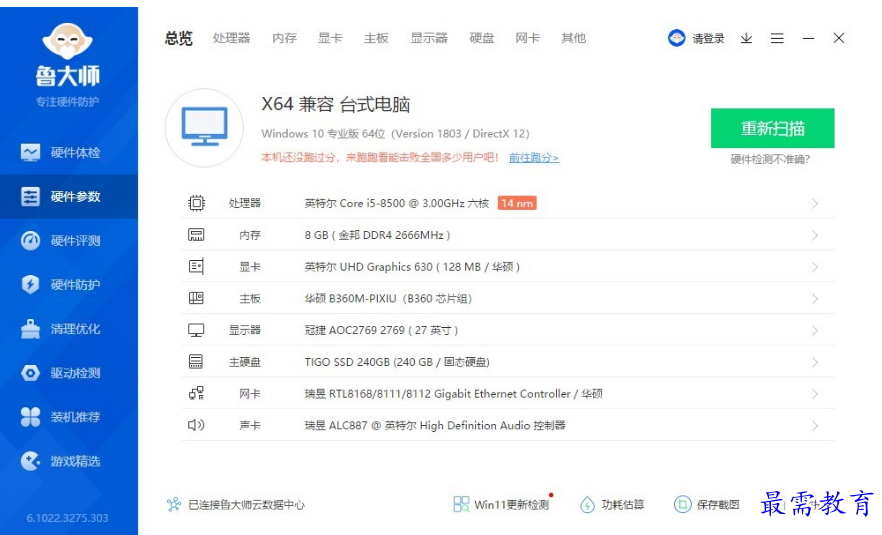Click the Win11更新检测 windows icon
This screenshot has width=882, height=535.
[x=461, y=504]
